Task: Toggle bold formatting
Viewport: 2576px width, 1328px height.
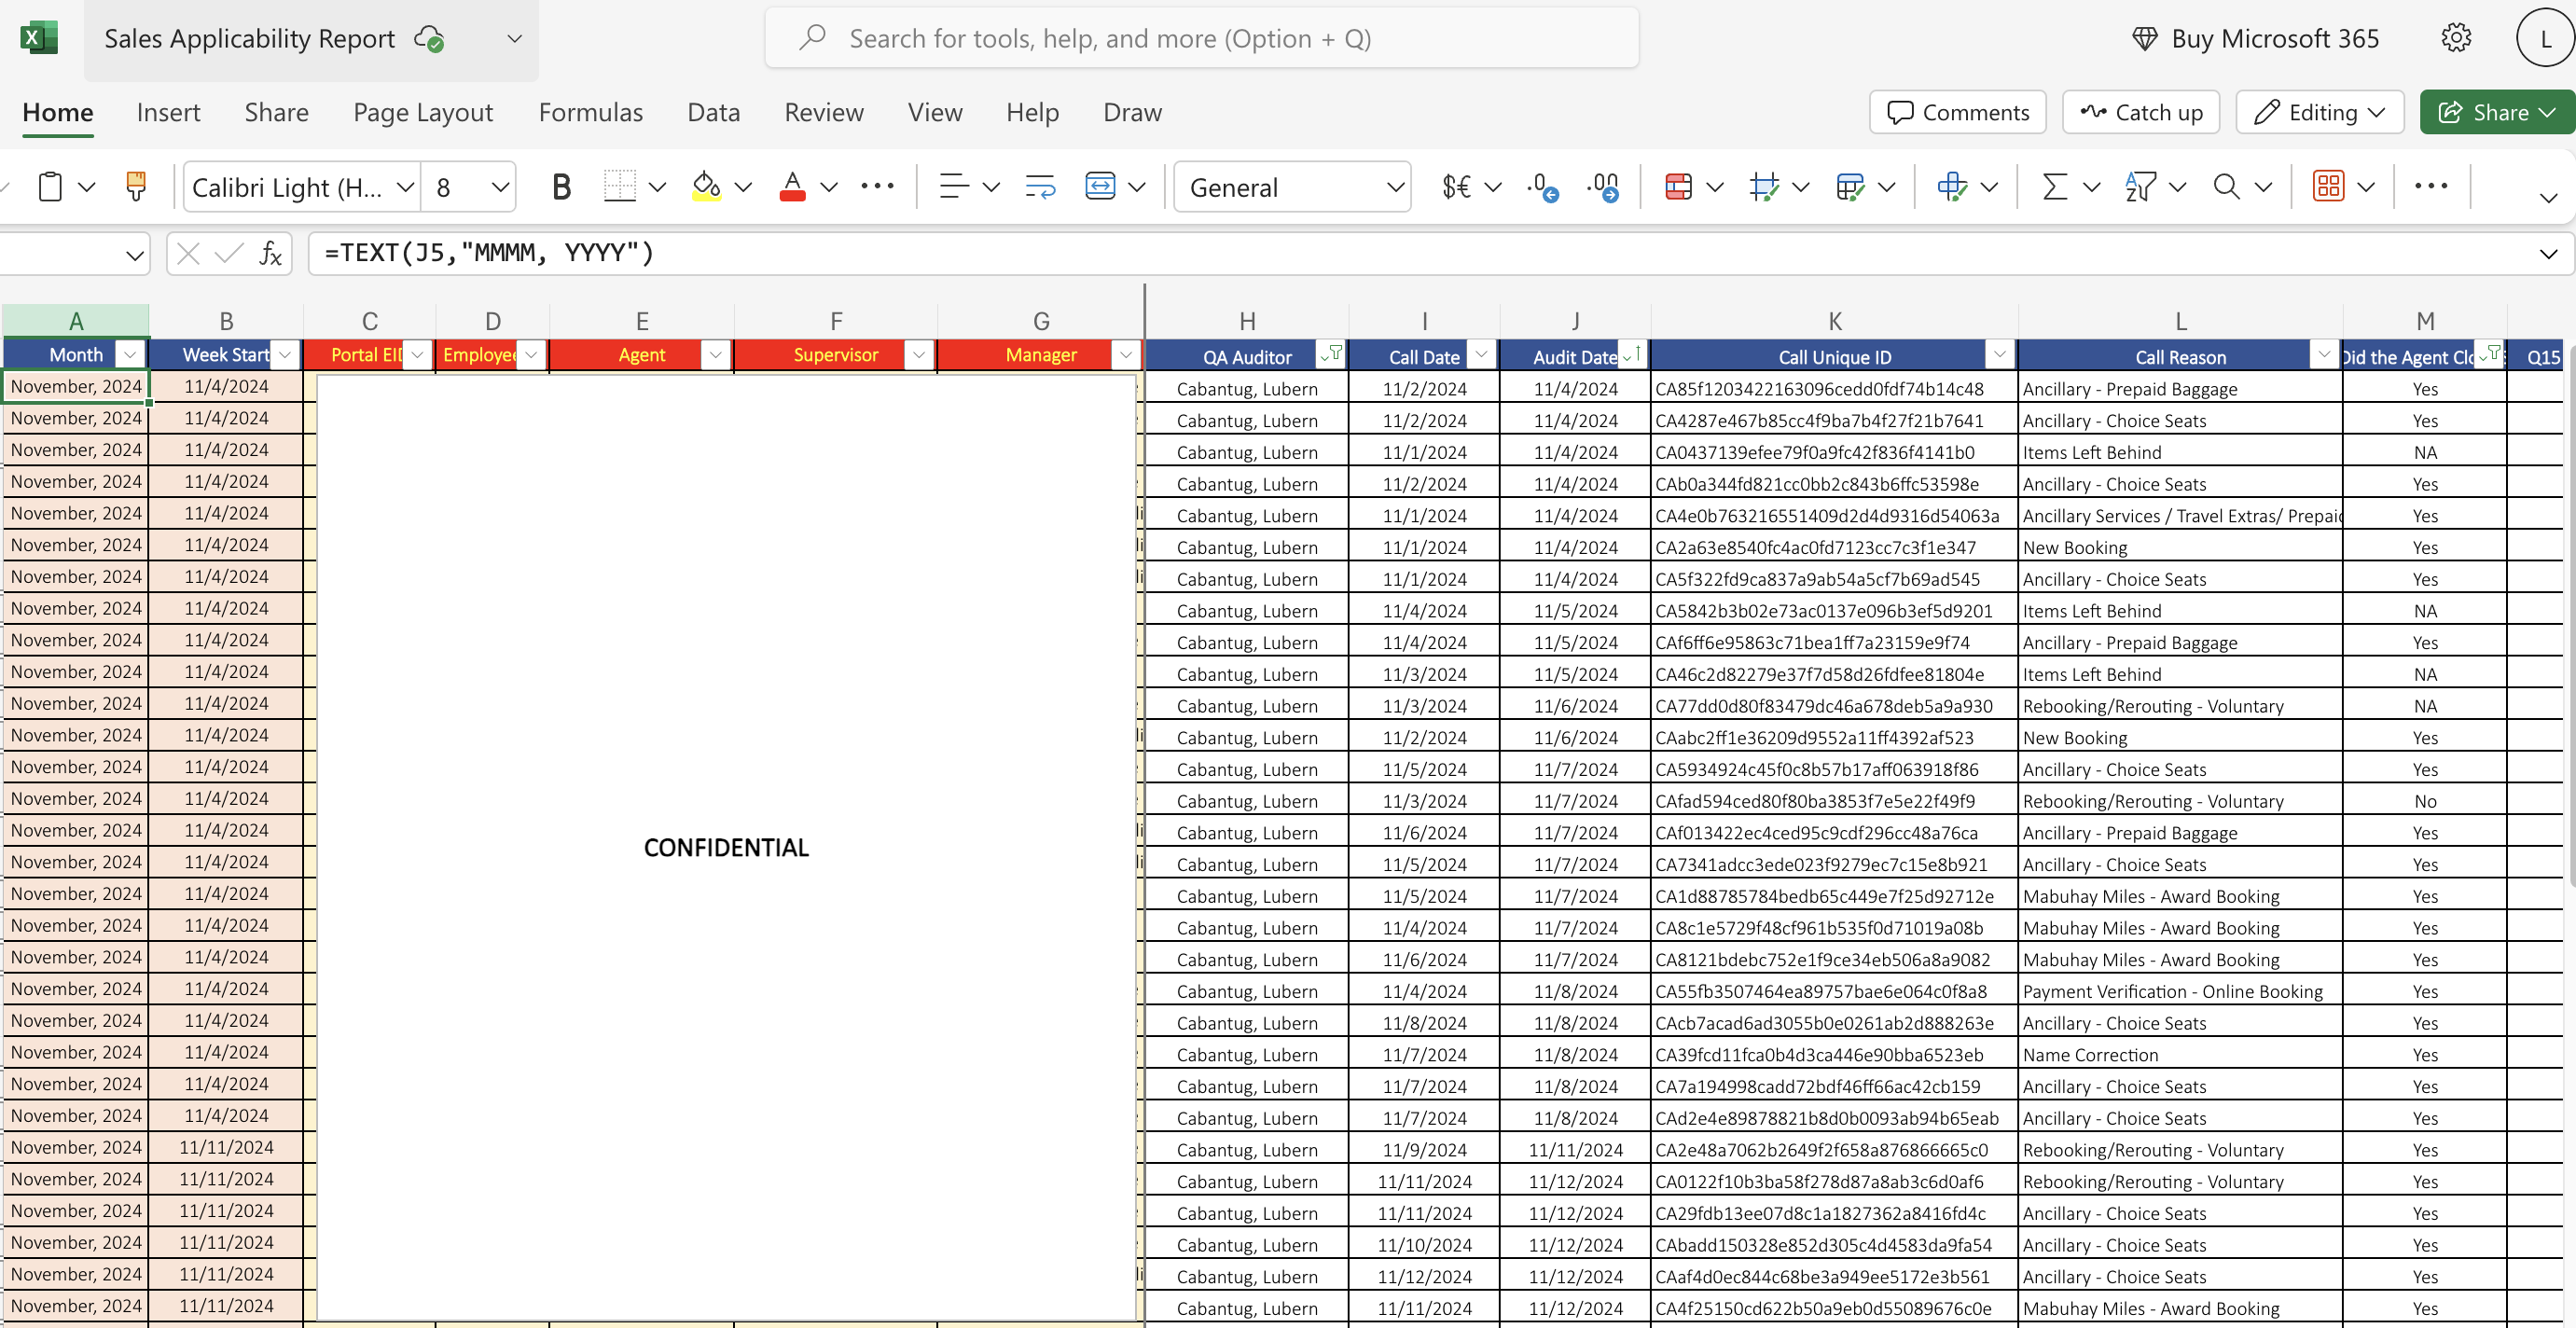Action: tap(561, 187)
